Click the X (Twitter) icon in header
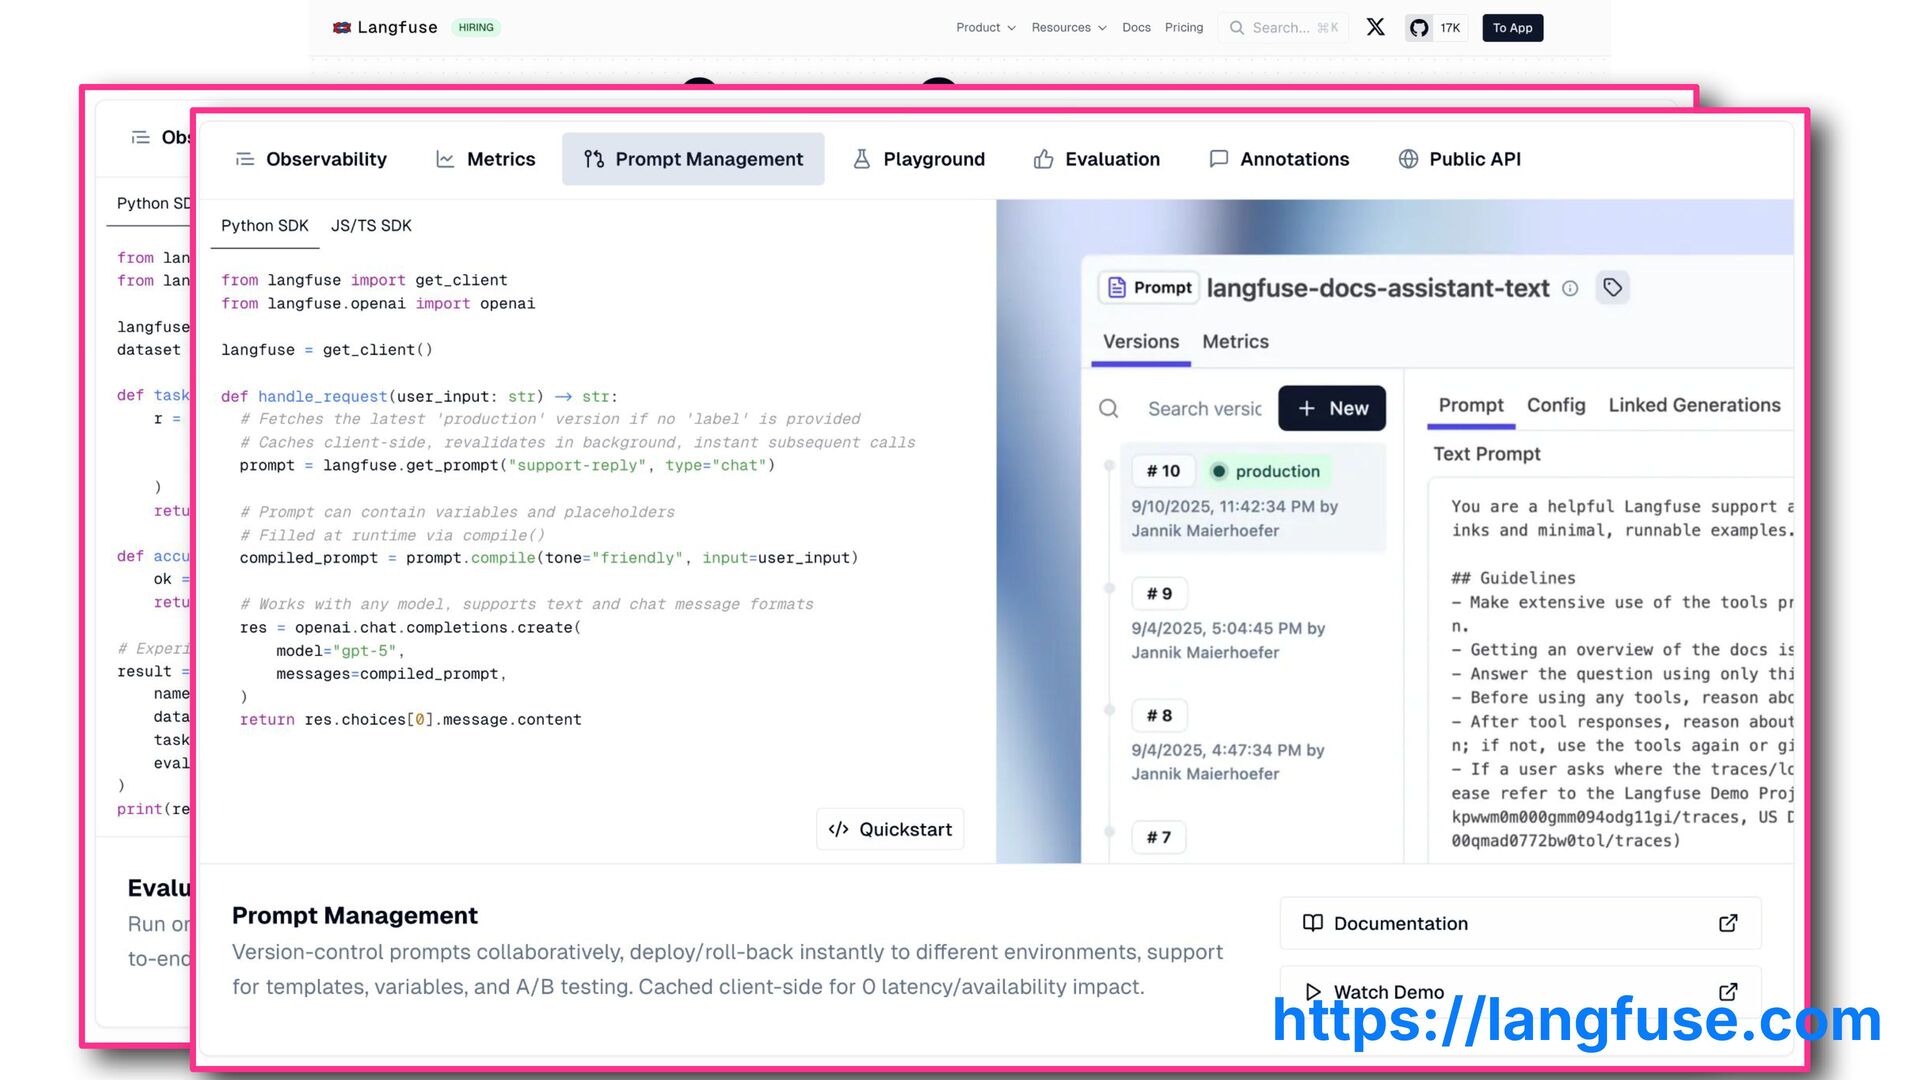 pyautogui.click(x=1376, y=27)
